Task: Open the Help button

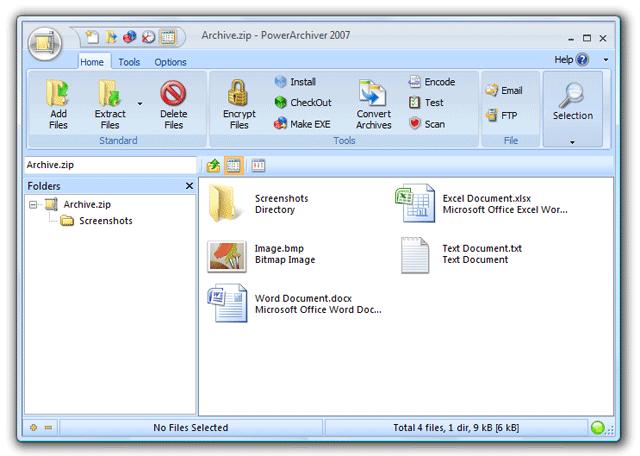Action: click(x=571, y=60)
